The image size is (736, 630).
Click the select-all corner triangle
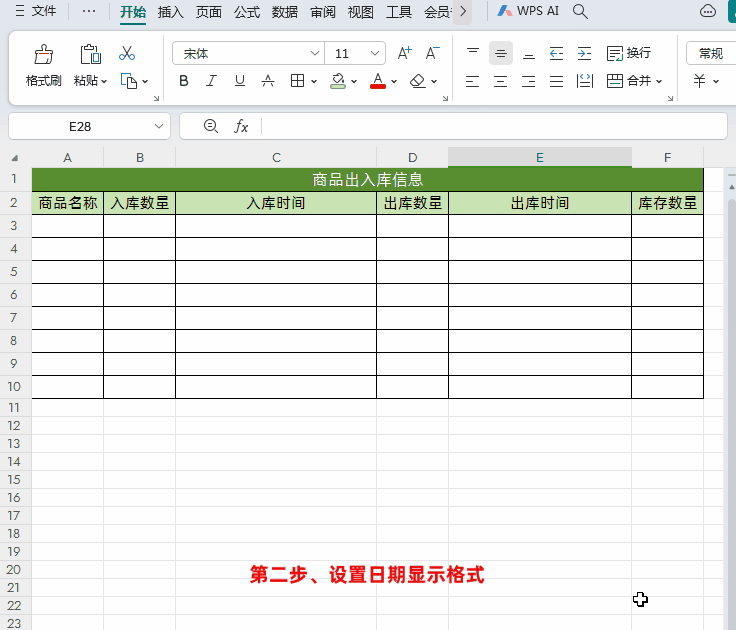coord(15,158)
